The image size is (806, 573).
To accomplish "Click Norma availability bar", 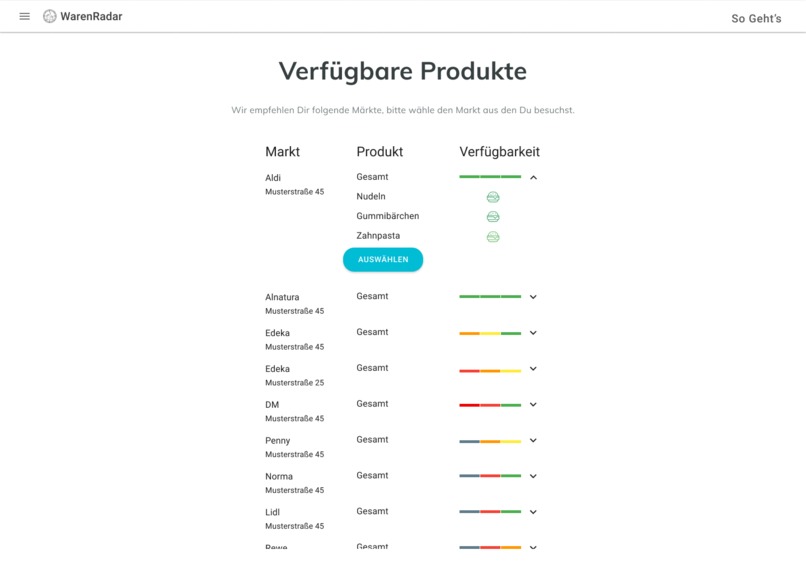I will click(490, 476).
